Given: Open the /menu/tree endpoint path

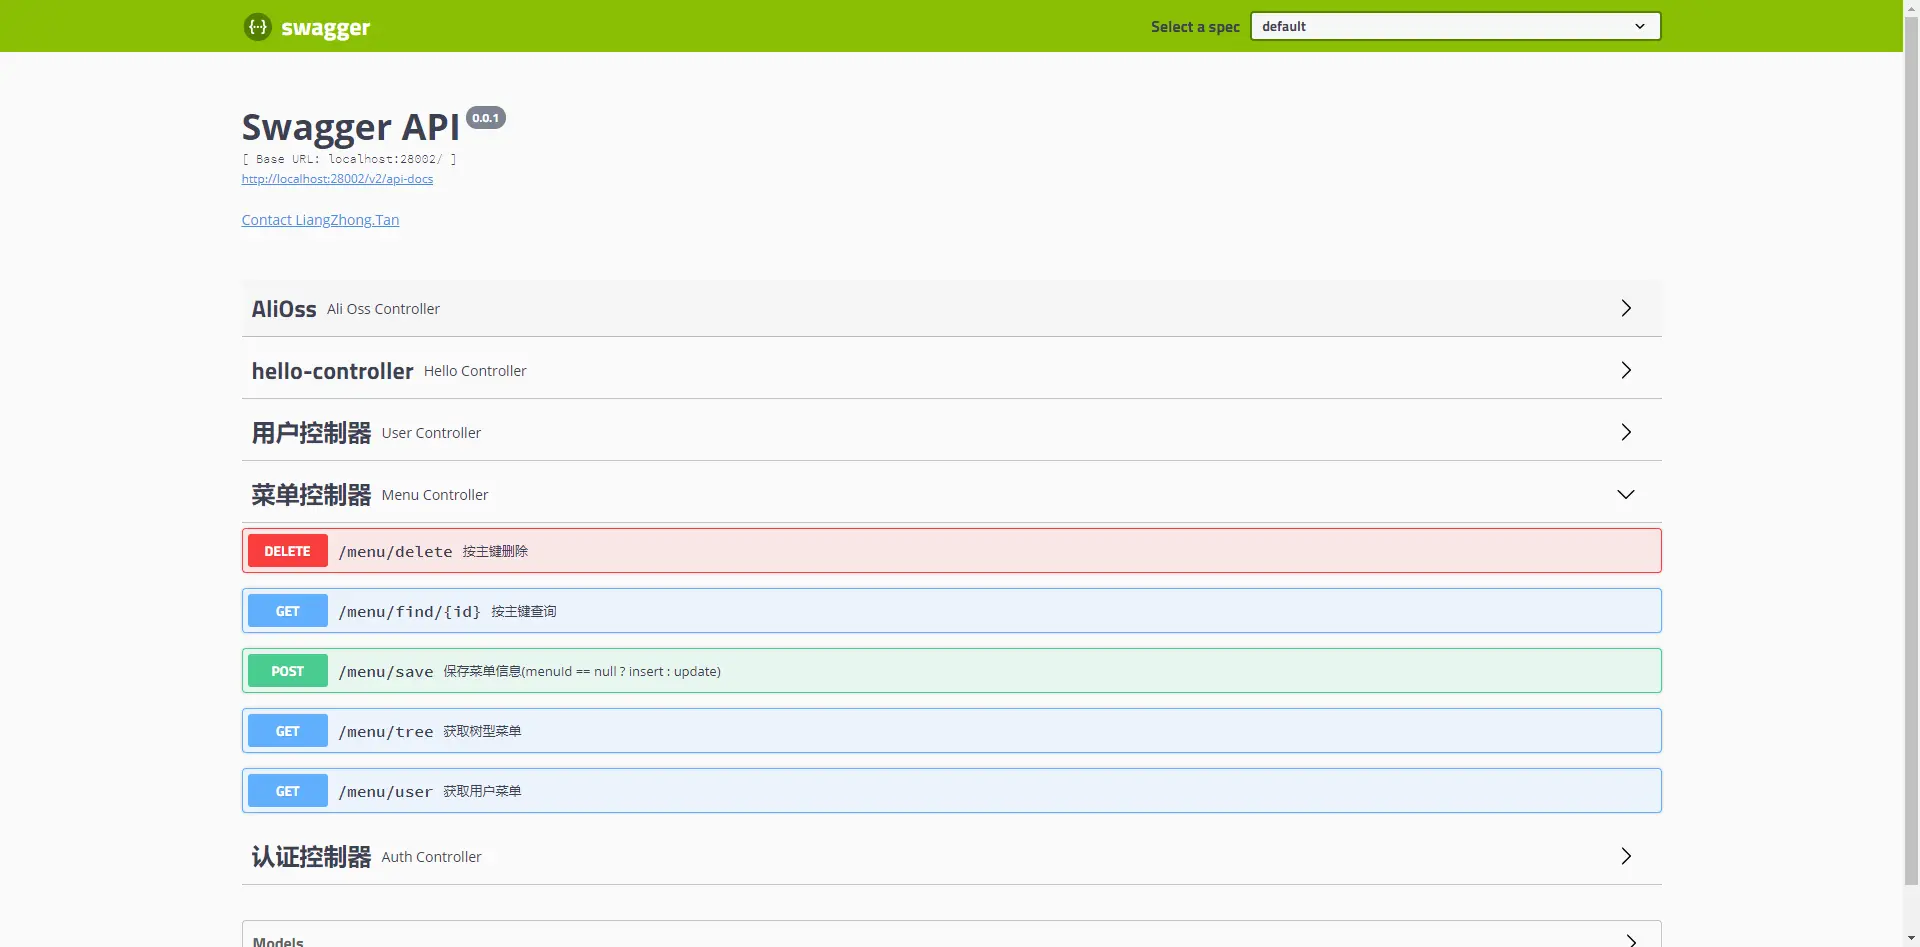Looking at the screenshot, I should pos(386,732).
